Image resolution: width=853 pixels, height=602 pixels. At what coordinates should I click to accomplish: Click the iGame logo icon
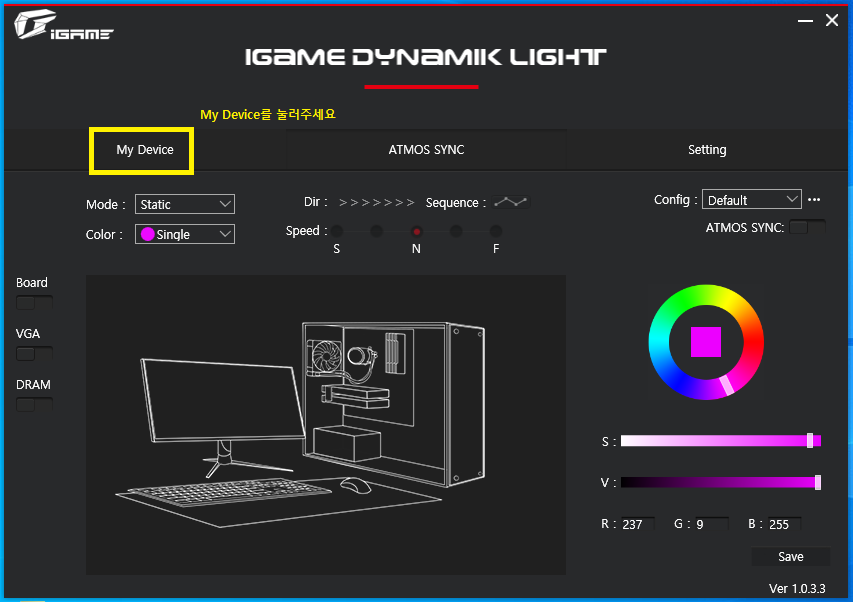point(63,25)
